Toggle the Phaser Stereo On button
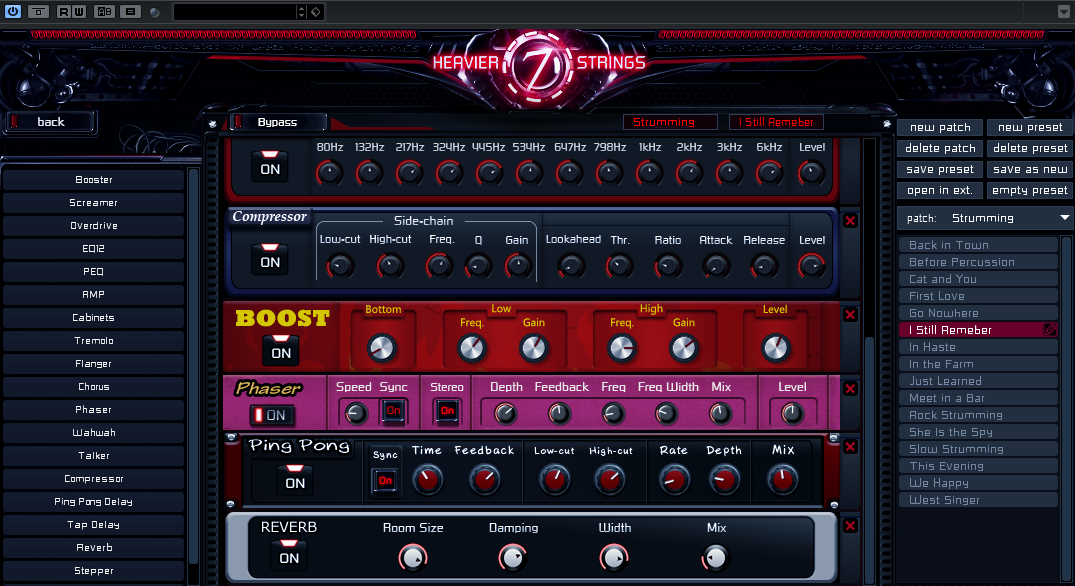Image resolution: width=1075 pixels, height=586 pixels. (447, 411)
